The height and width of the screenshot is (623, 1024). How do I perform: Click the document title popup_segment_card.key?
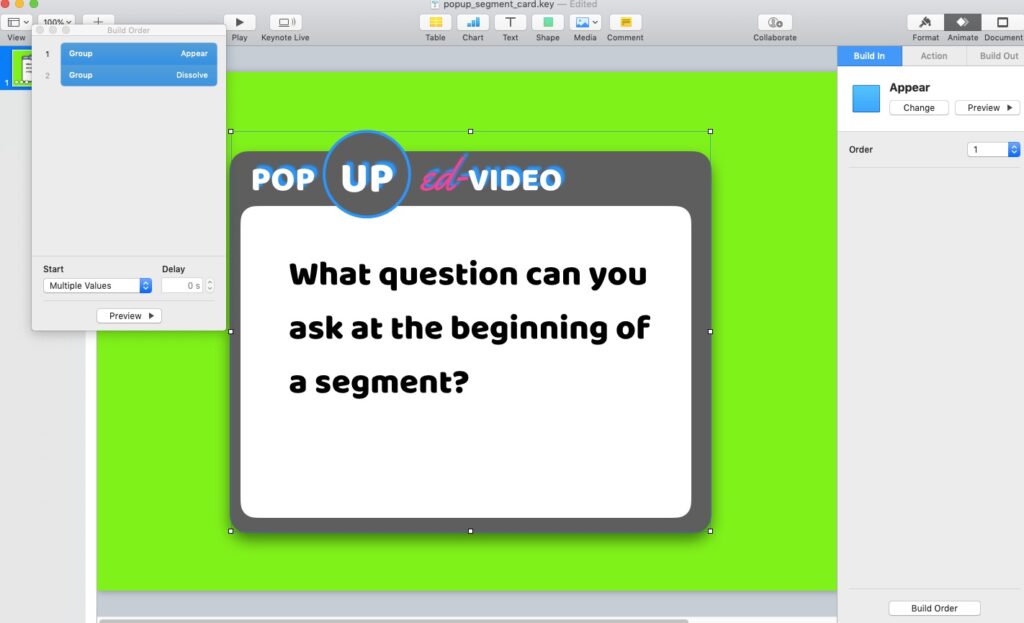pos(498,5)
